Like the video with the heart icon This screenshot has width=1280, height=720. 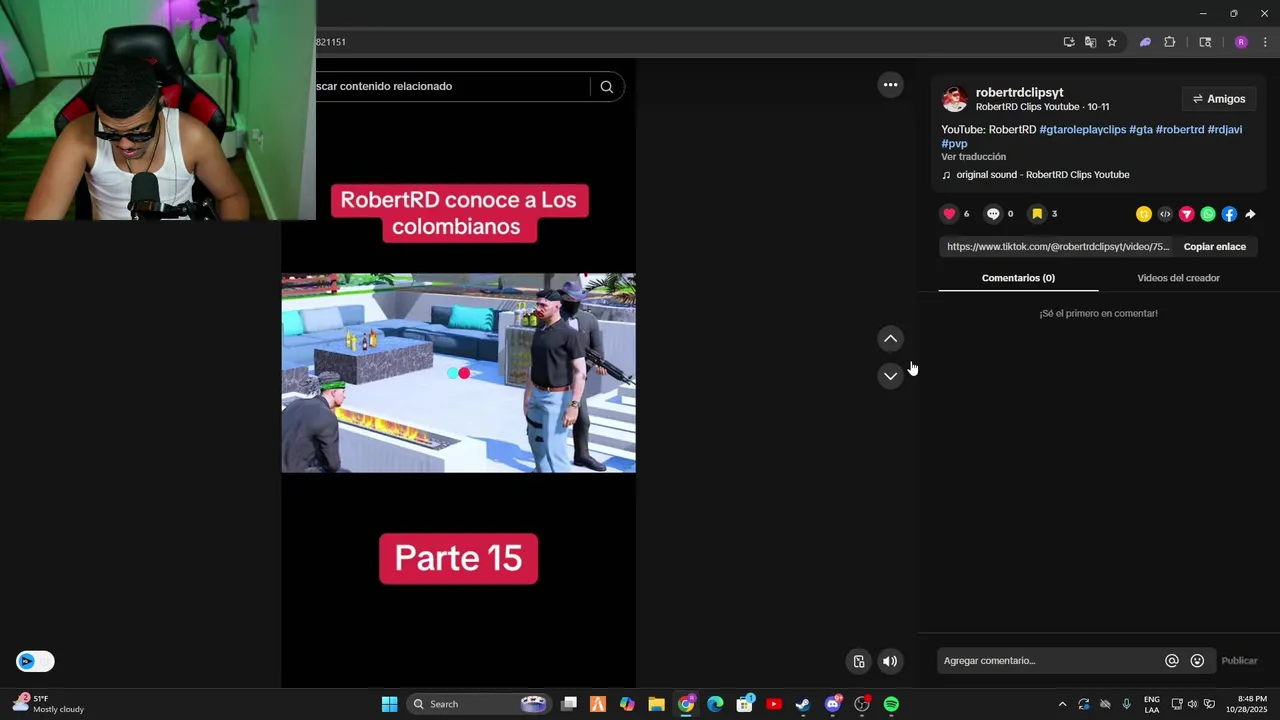click(949, 214)
